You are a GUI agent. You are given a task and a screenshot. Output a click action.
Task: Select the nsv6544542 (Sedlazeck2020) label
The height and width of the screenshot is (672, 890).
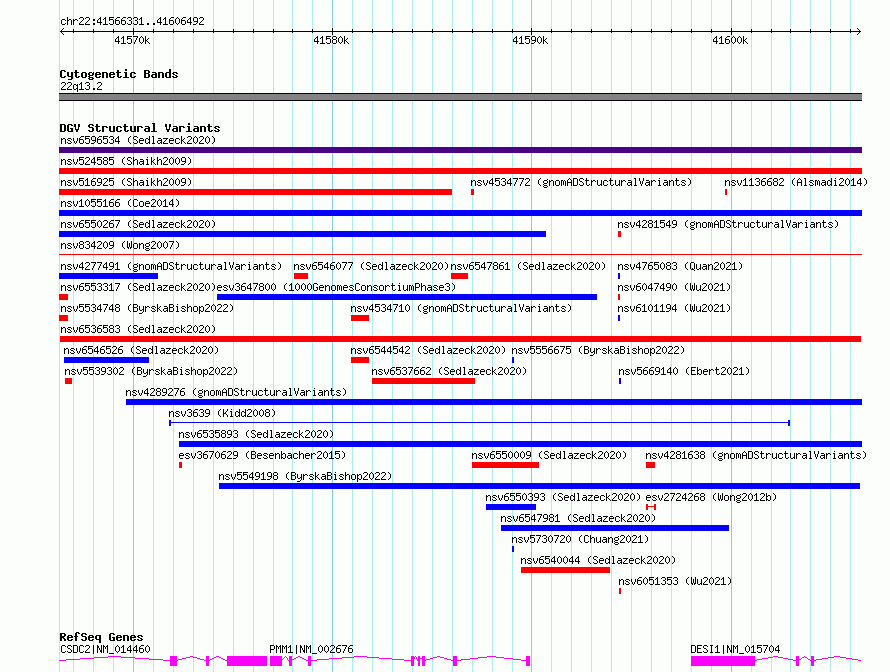[x=428, y=350]
